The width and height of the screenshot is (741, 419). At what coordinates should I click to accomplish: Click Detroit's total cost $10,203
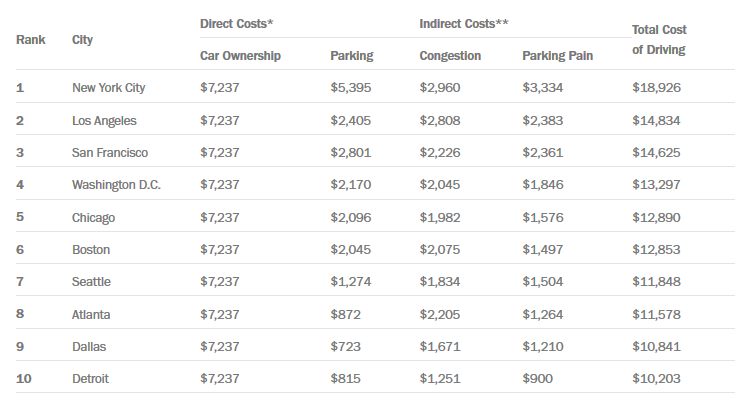[658, 379]
